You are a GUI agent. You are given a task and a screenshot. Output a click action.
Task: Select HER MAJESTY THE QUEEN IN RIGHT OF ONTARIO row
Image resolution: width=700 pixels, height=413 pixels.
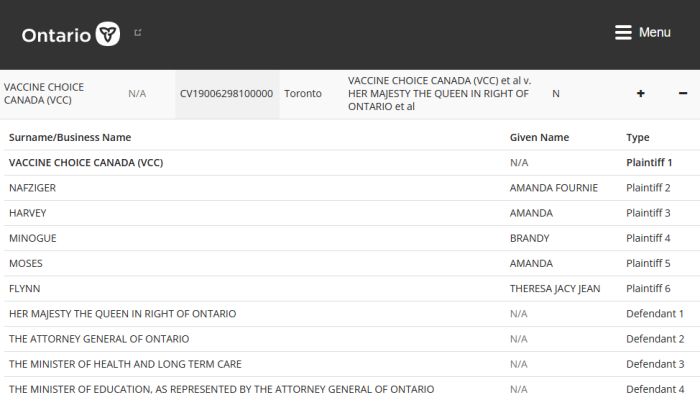click(352, 314)
